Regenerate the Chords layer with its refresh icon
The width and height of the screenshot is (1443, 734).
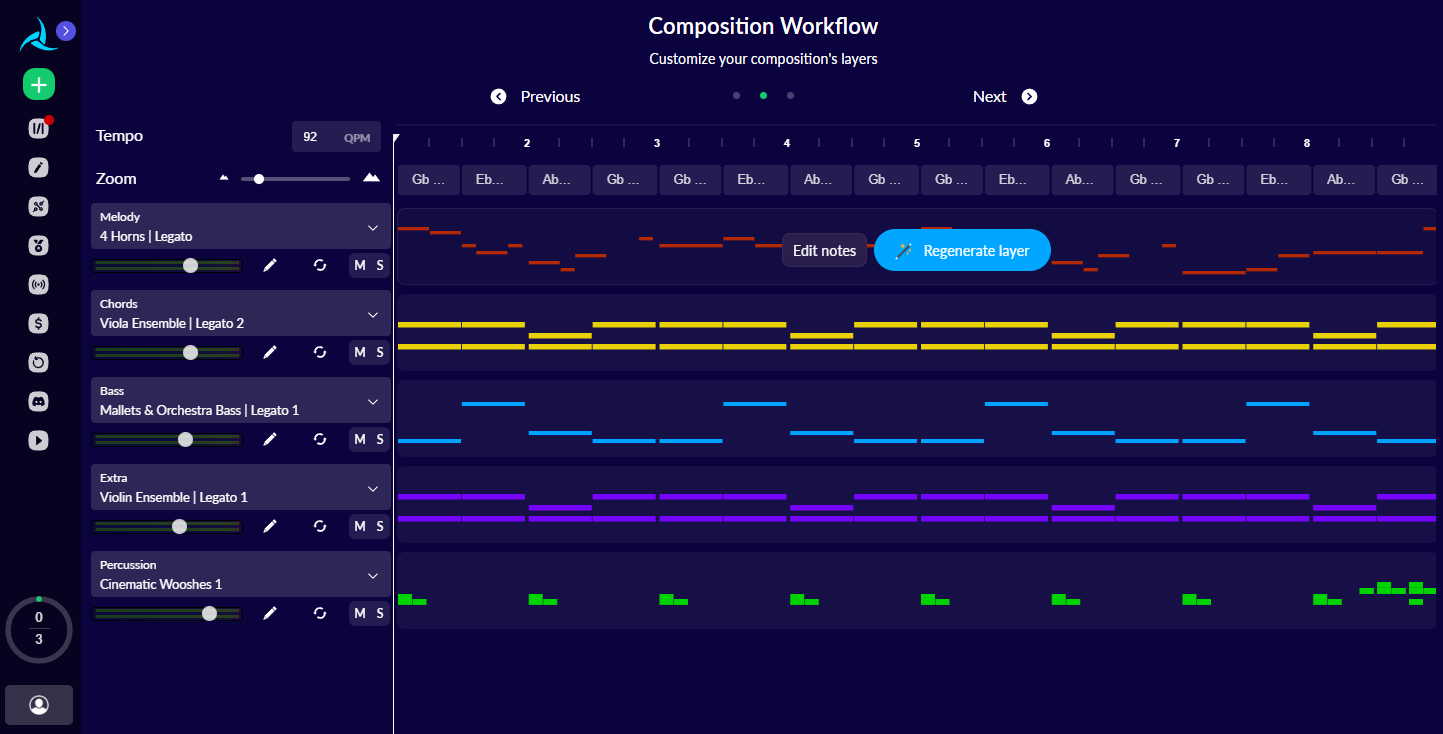click(319, 352)
